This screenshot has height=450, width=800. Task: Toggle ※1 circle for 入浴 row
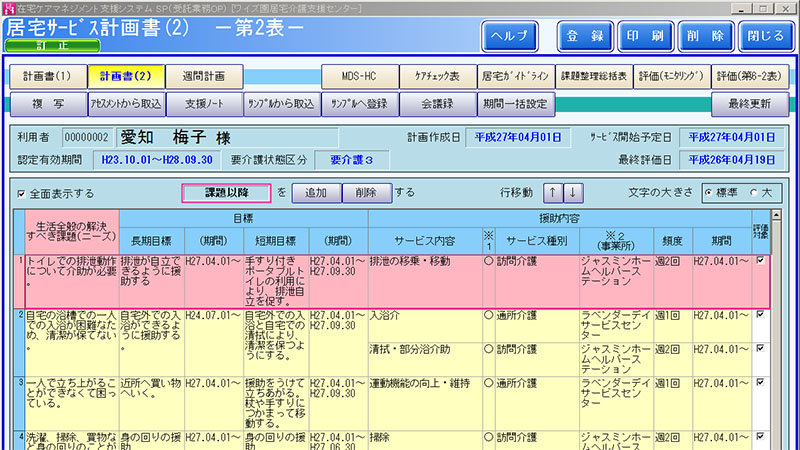[488, 315]
